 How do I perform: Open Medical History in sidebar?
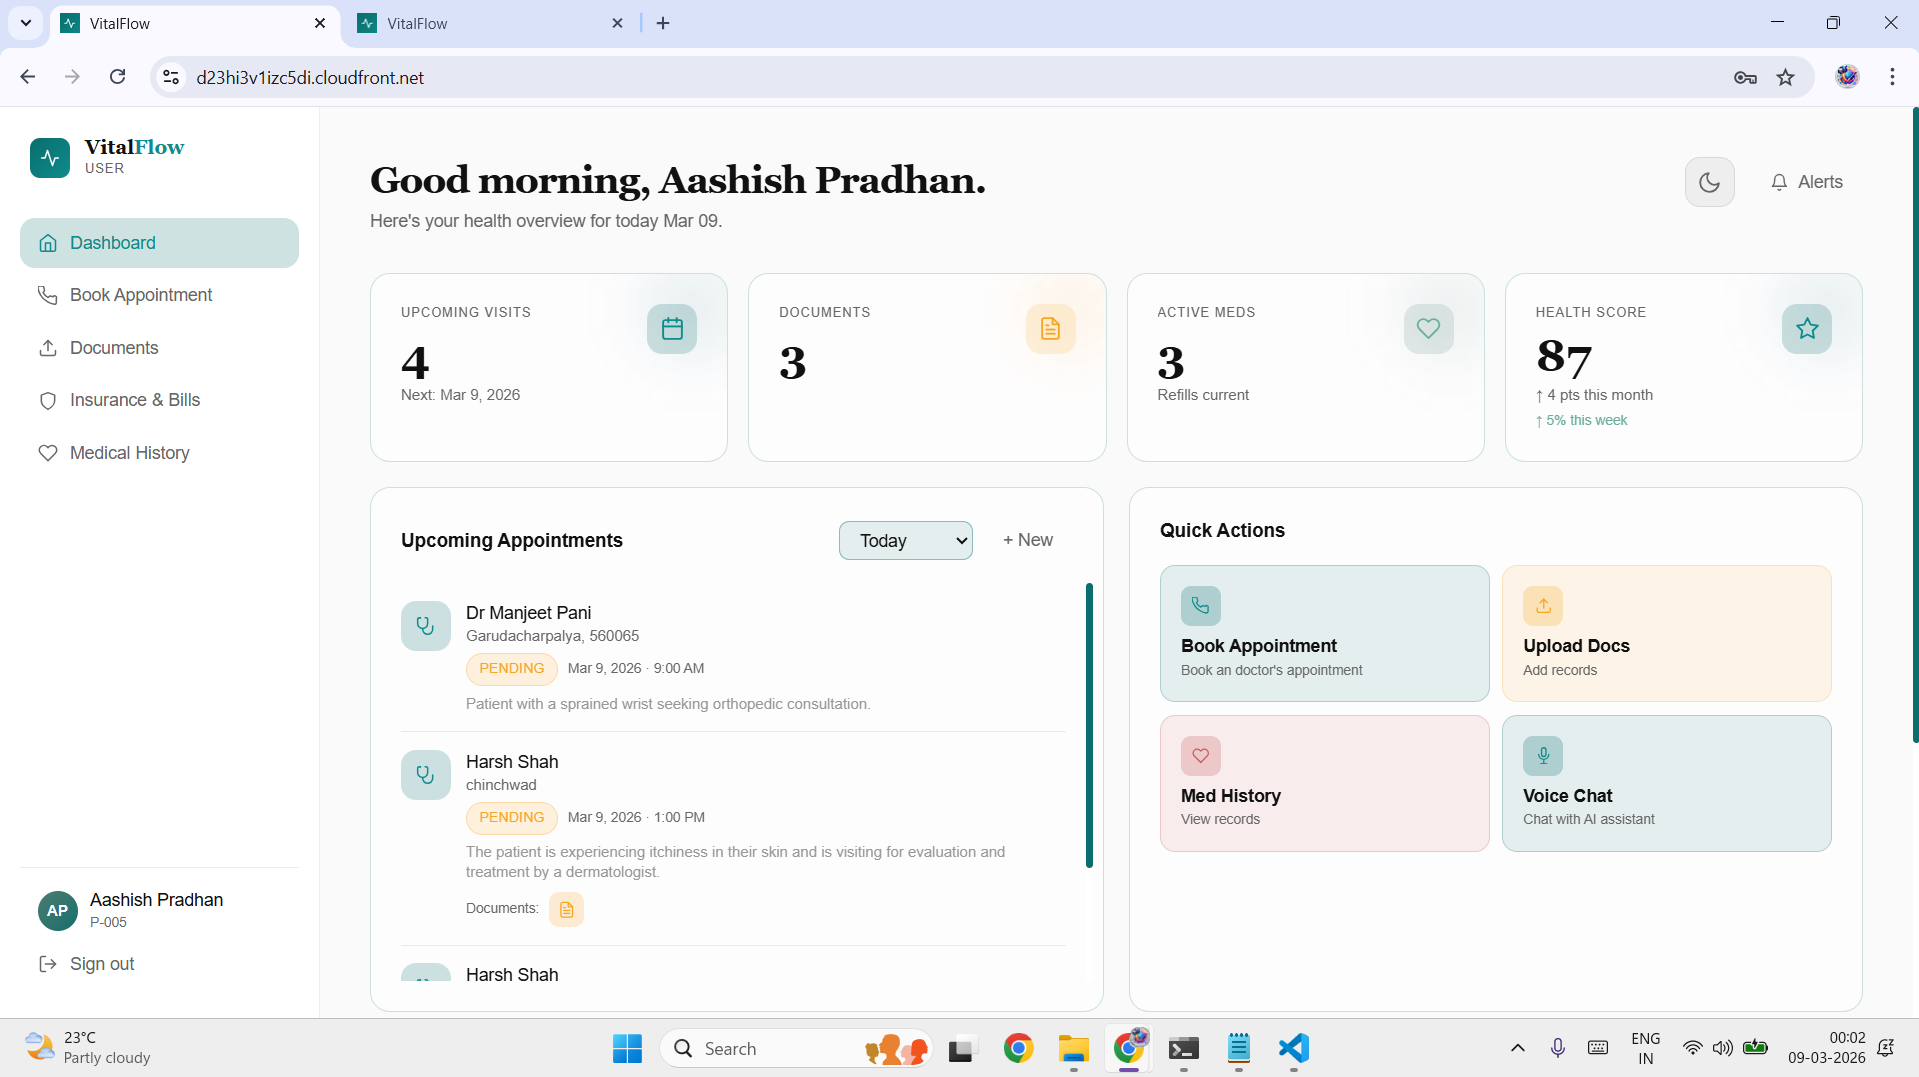click(159, 453)
